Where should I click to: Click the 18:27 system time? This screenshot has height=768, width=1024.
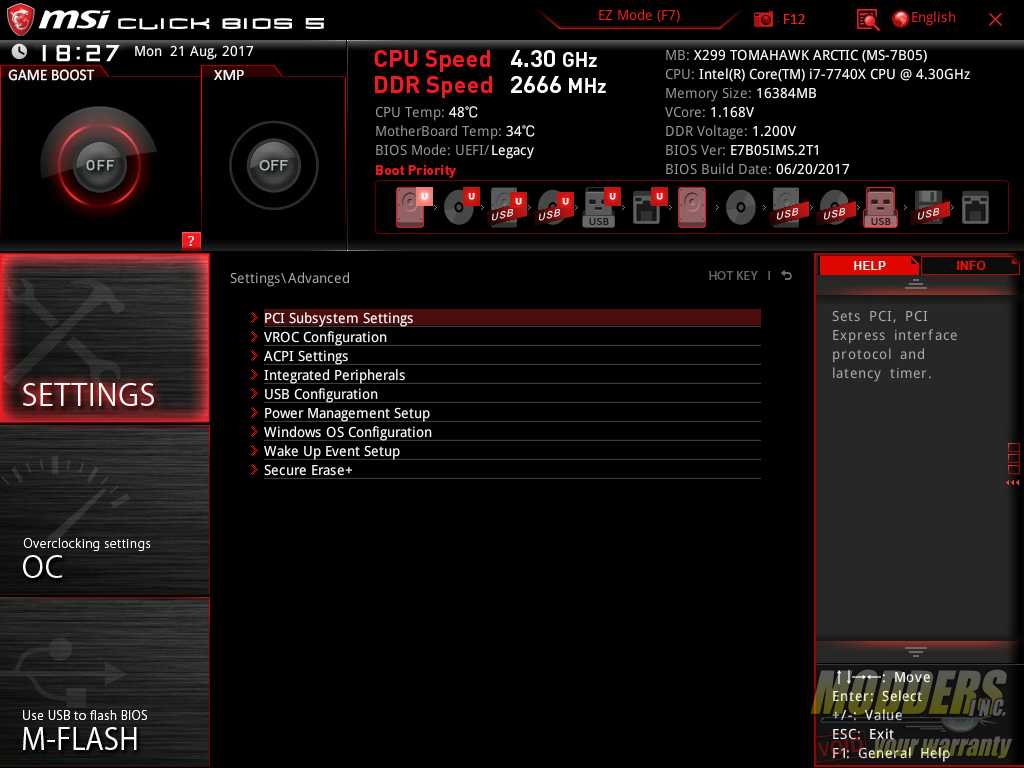click(80, 52)
